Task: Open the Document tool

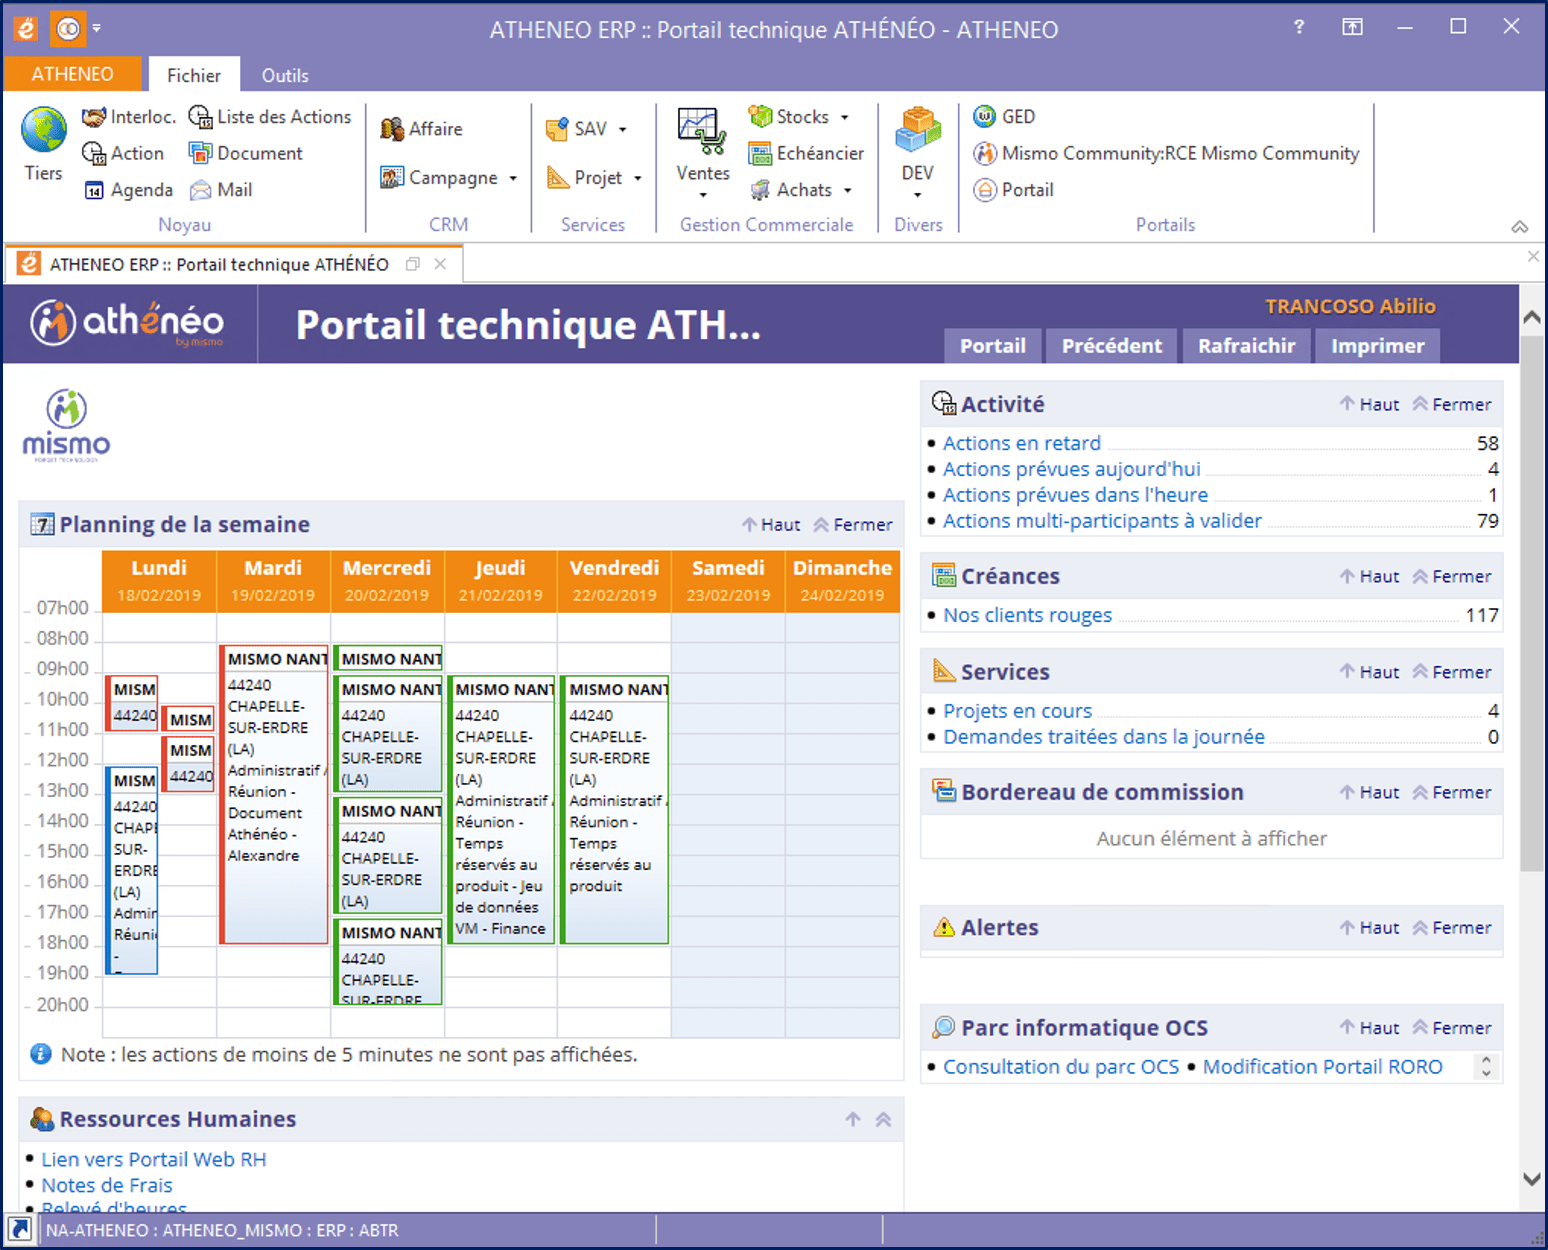Action: (x=246, y=153)
